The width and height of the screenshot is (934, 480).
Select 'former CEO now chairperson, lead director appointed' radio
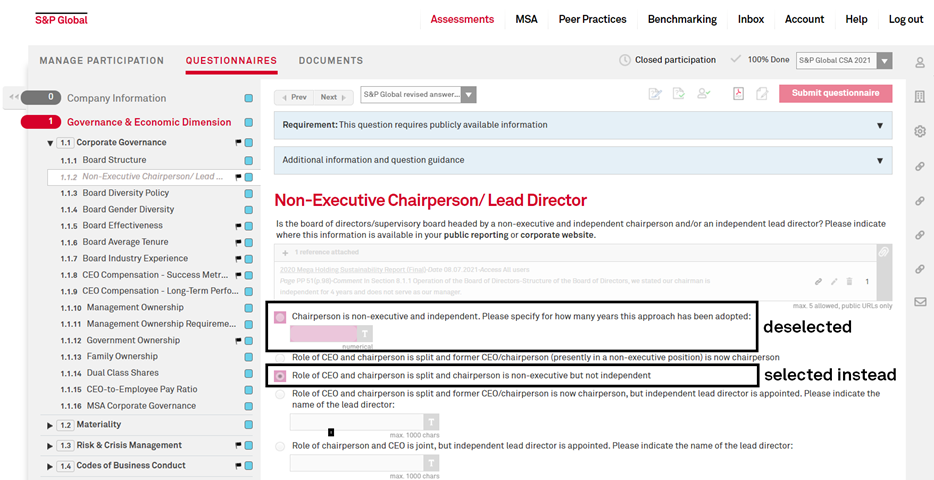[x=280, y=394]
